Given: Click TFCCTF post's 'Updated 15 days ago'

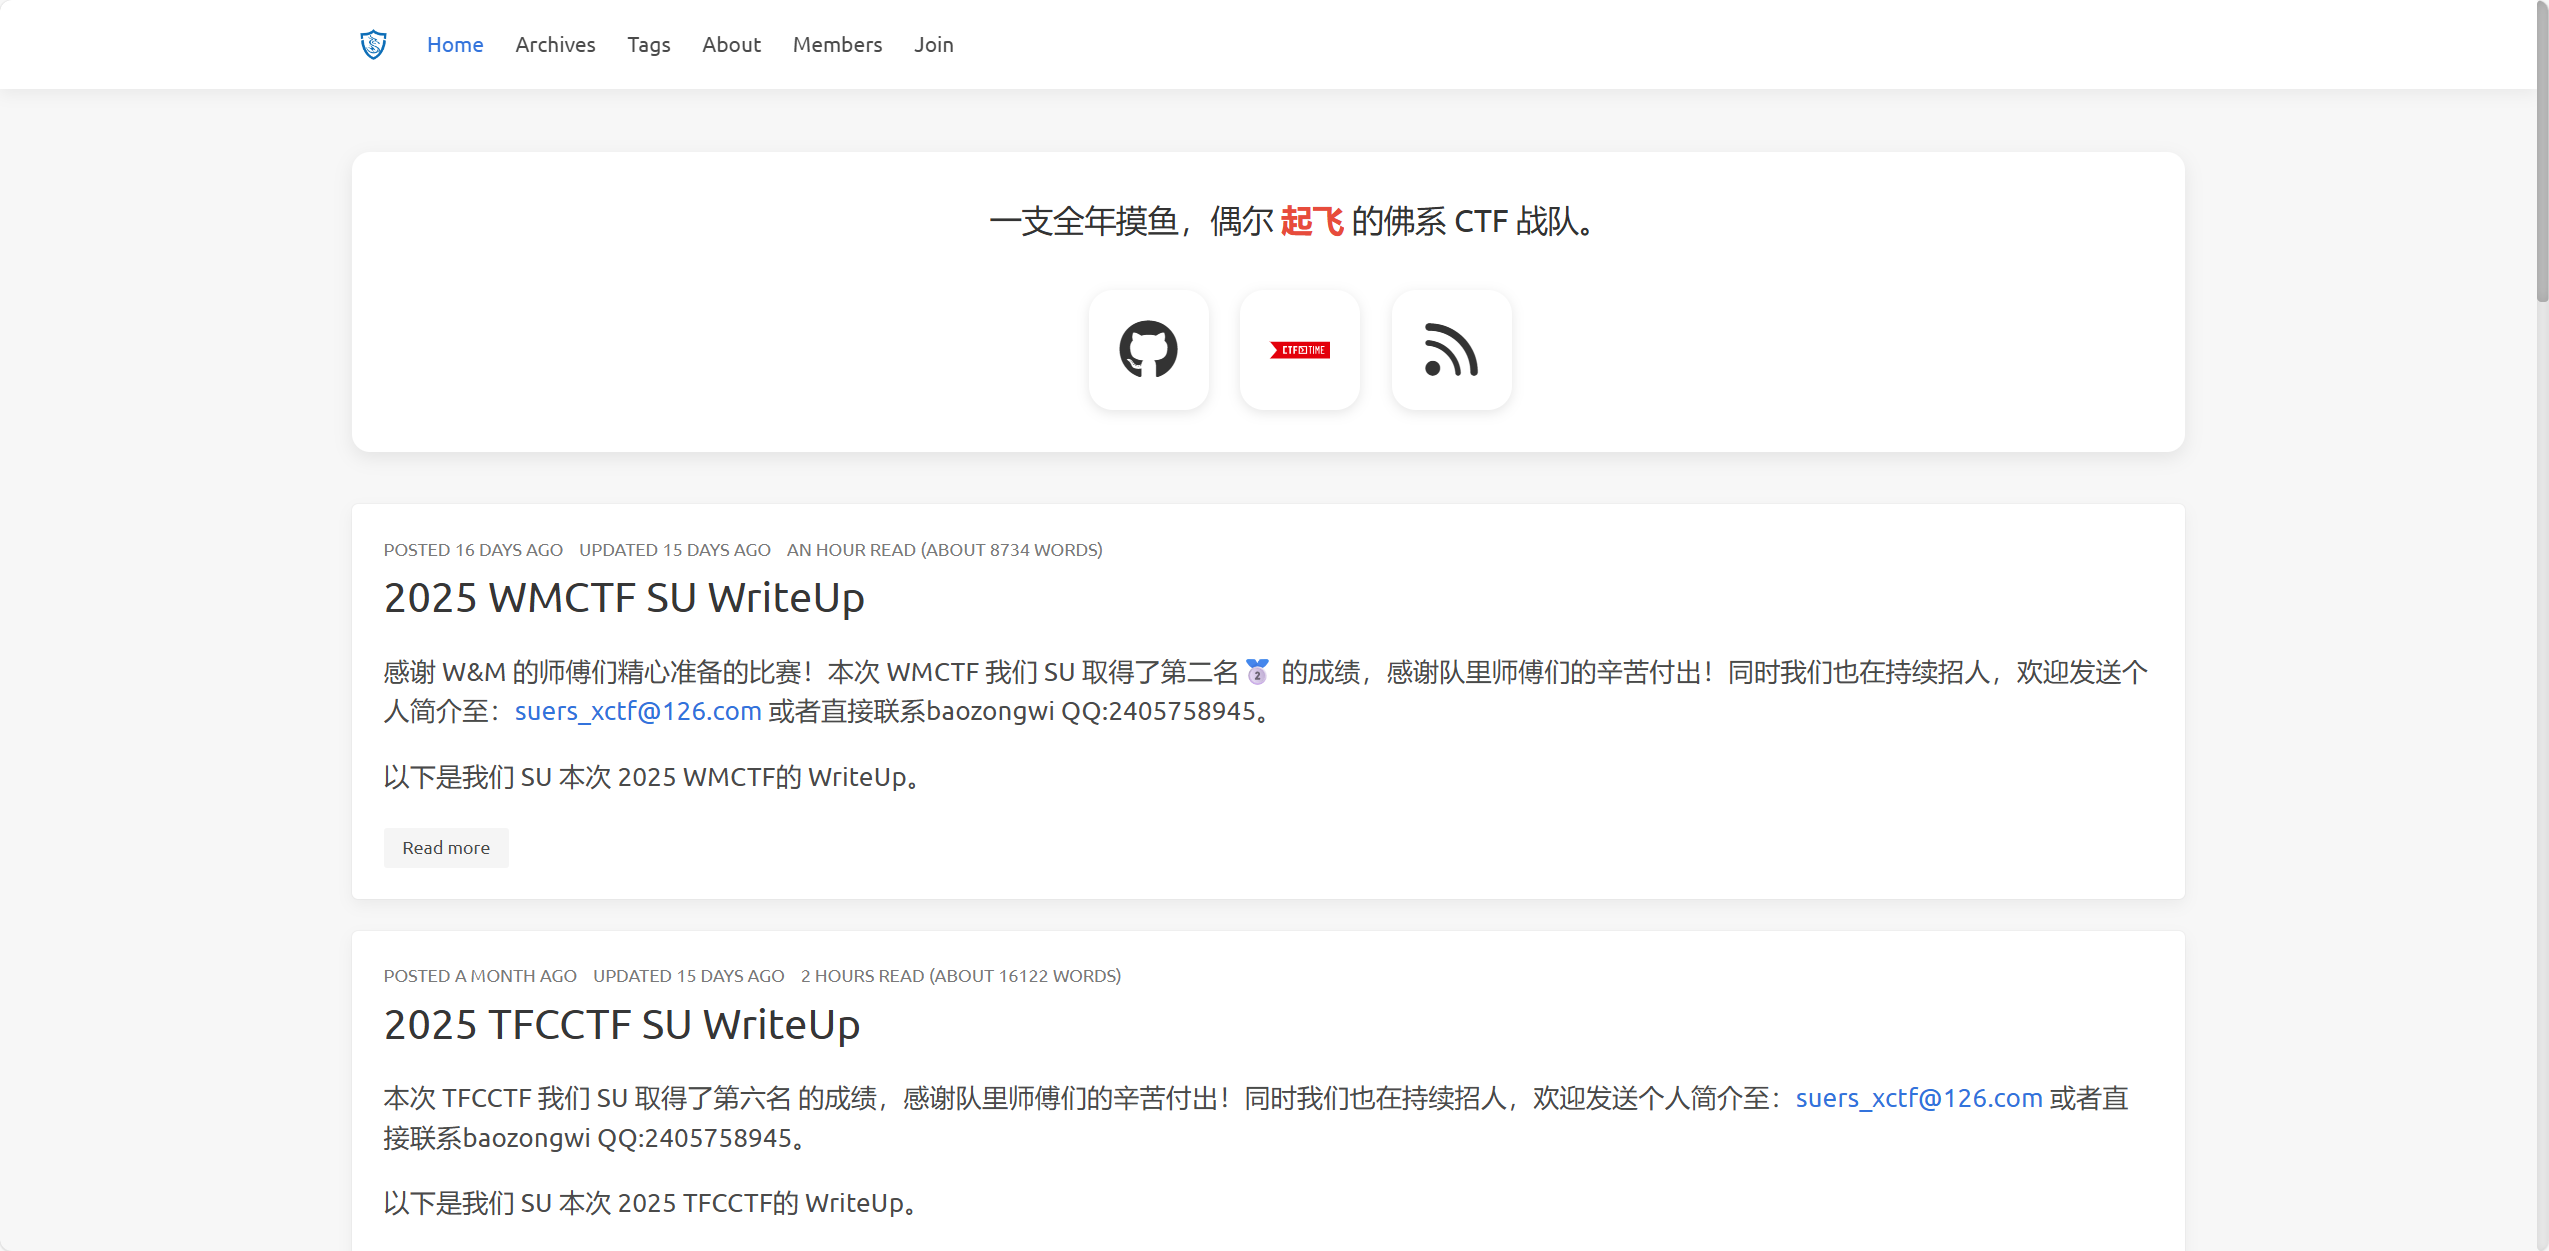Looking at the screenshot, I should click(x=688, y=976).
